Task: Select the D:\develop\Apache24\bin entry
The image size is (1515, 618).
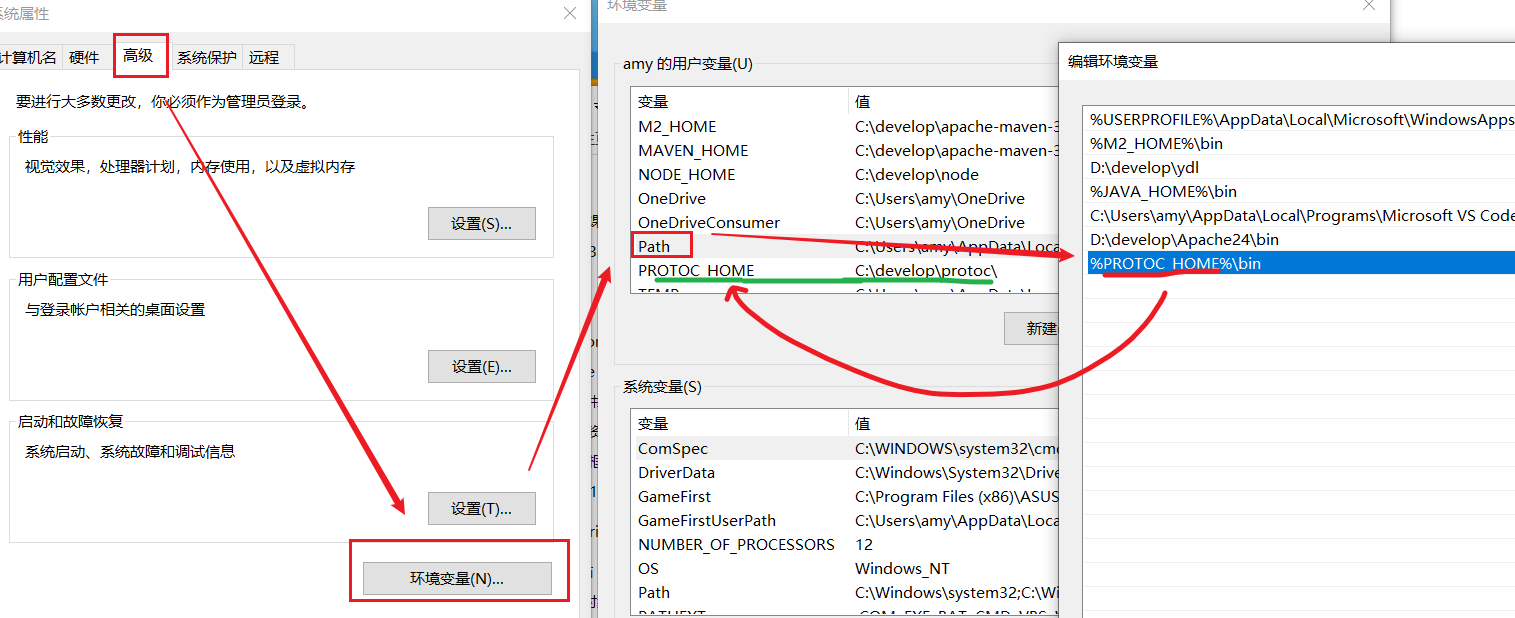Action: click(1300, 239)
